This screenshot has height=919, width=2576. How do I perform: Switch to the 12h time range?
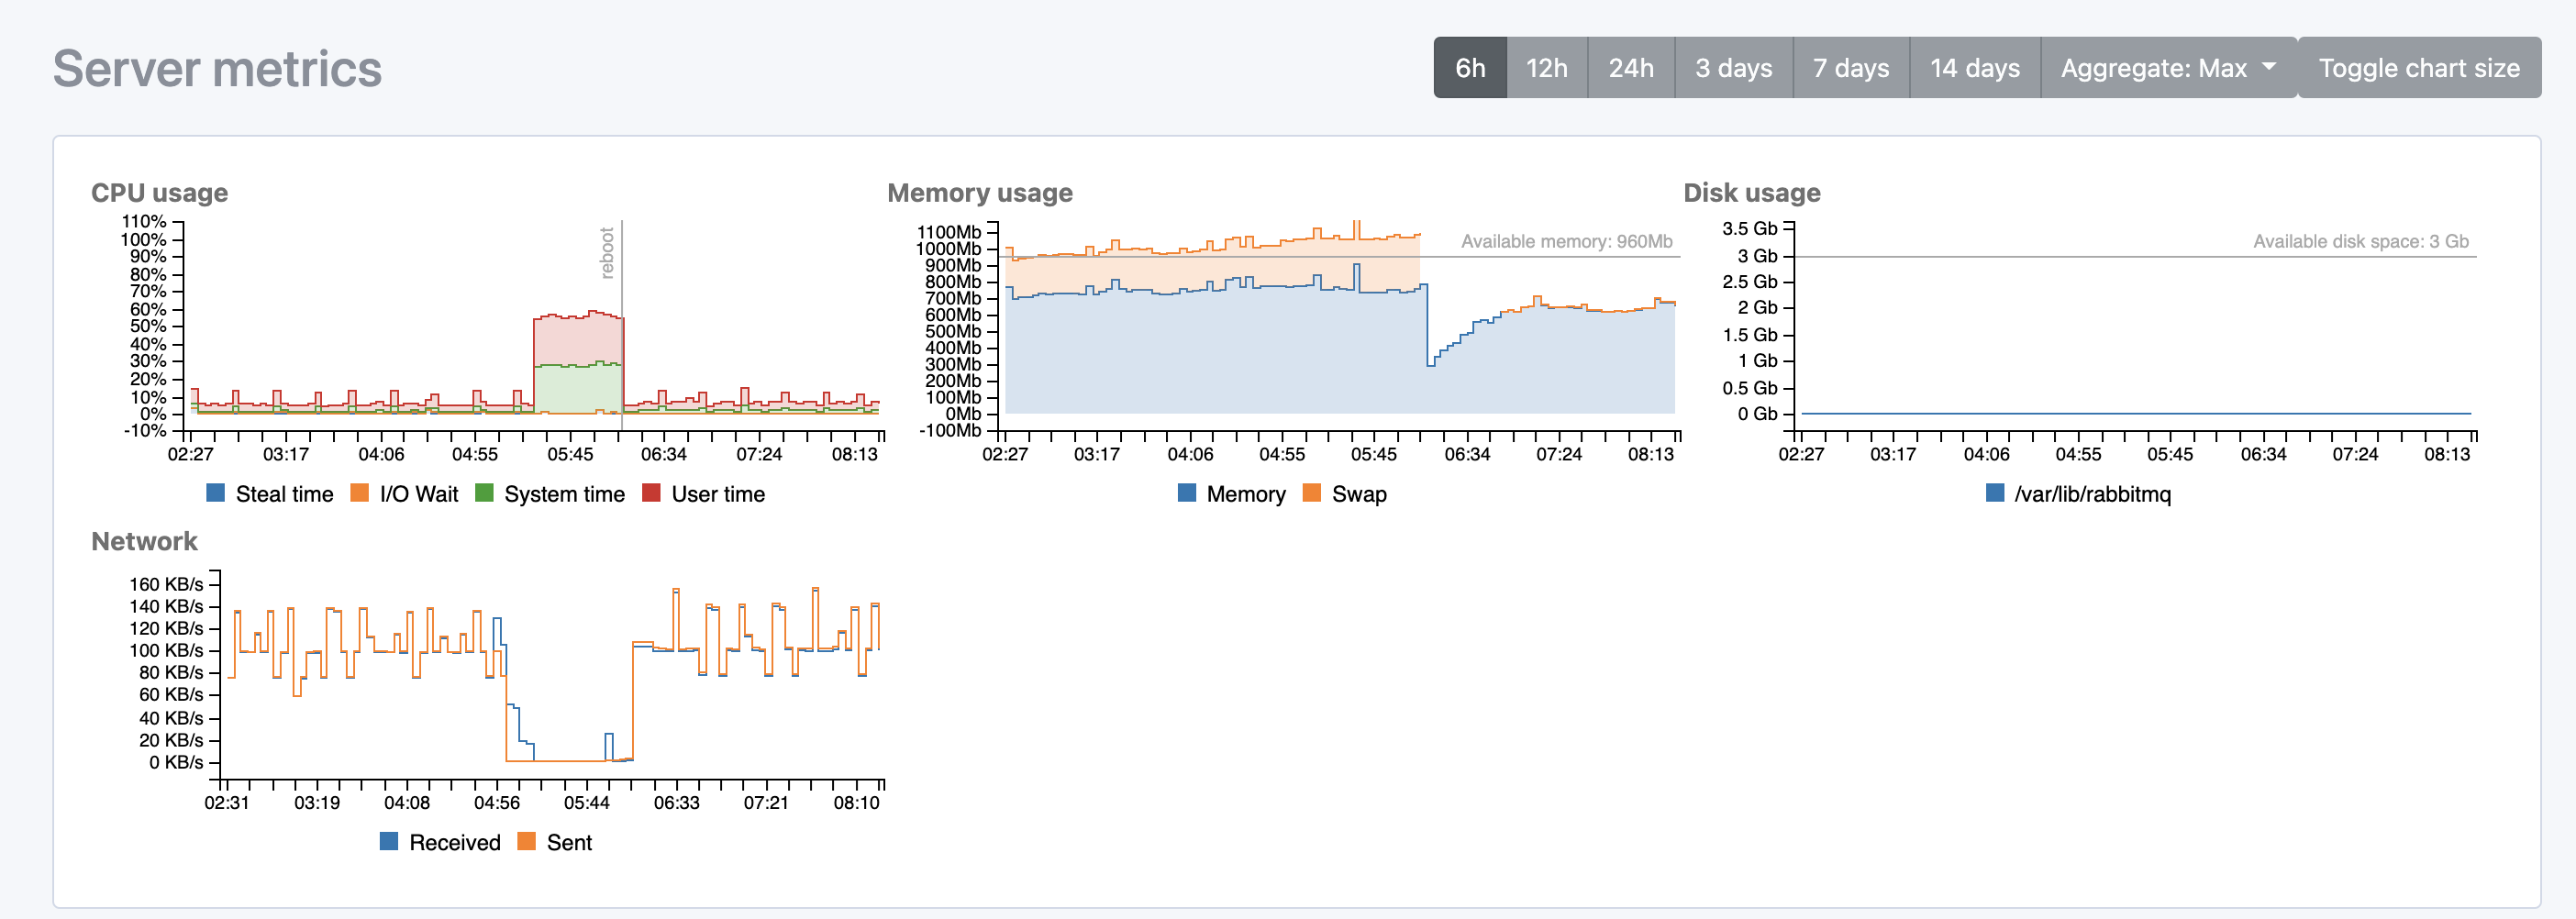point(1546,68)
